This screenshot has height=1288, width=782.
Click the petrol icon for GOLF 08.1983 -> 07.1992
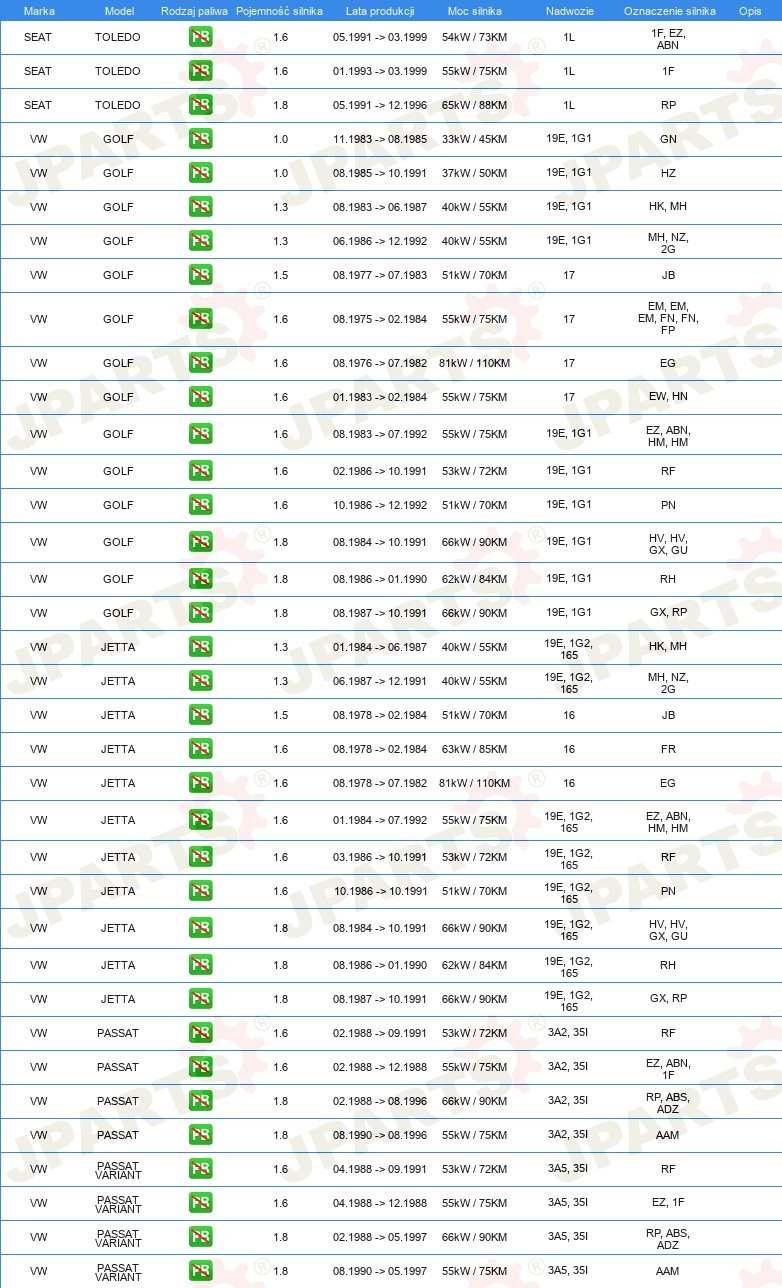[200, 434]
